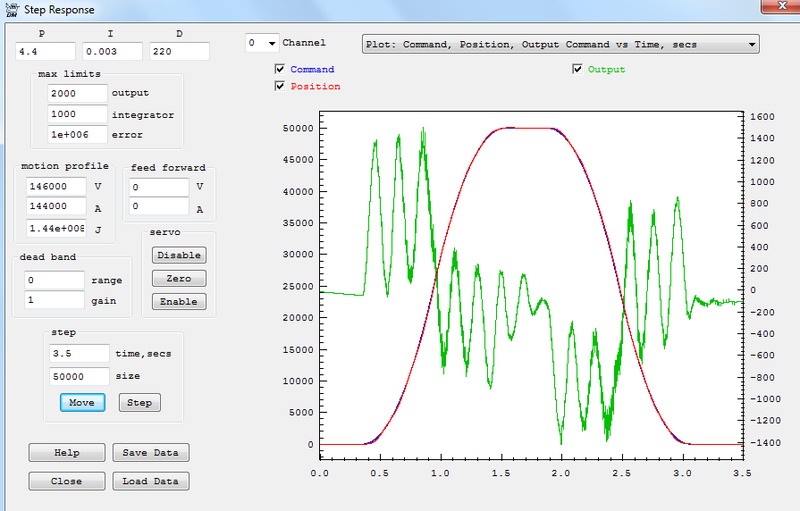The width and height of the screenshot is (800, 511).
Task: Toggle the Command plot checkbox
Action: (280, 70)
